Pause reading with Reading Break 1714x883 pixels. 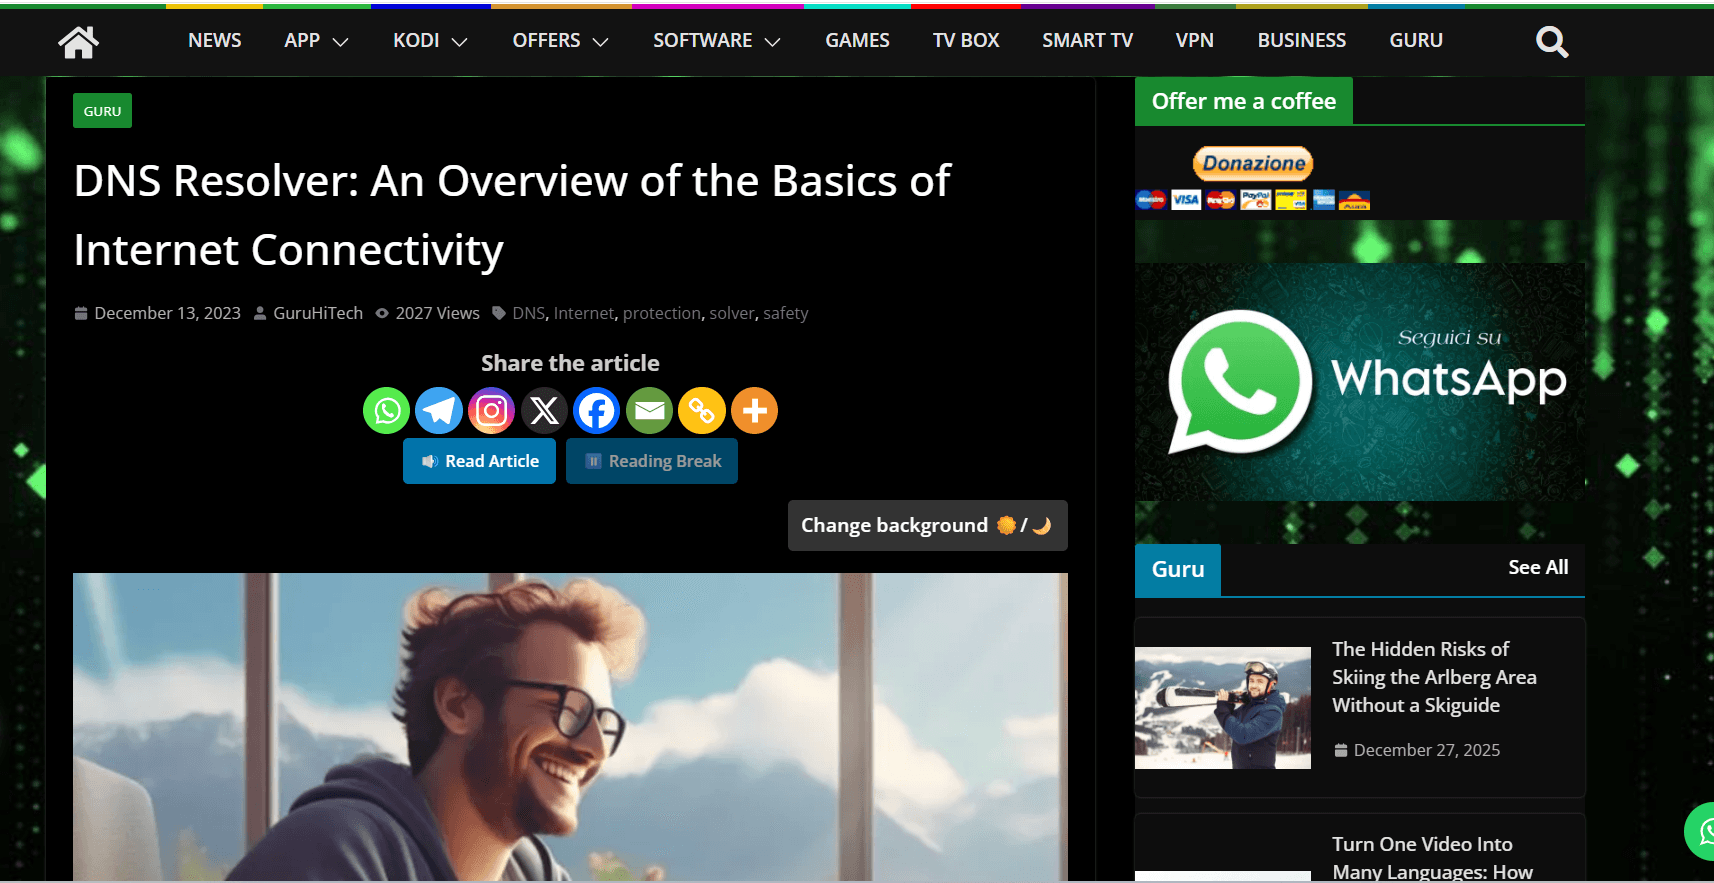pyautogui.click(x=652, y=461)
